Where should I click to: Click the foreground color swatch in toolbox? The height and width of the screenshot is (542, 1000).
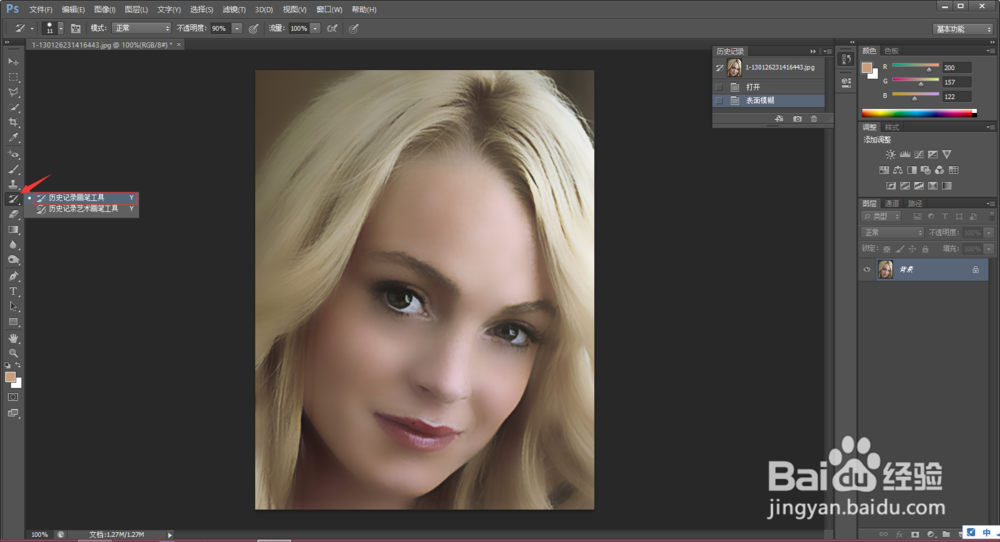[10, 377]
